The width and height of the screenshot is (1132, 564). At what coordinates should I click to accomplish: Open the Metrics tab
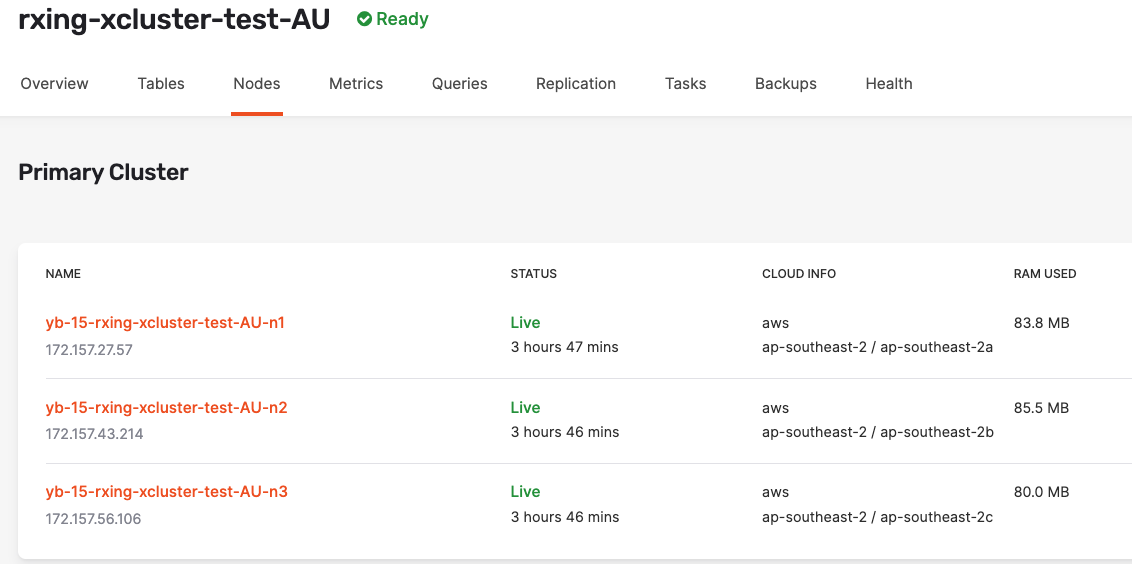(356, 84)
